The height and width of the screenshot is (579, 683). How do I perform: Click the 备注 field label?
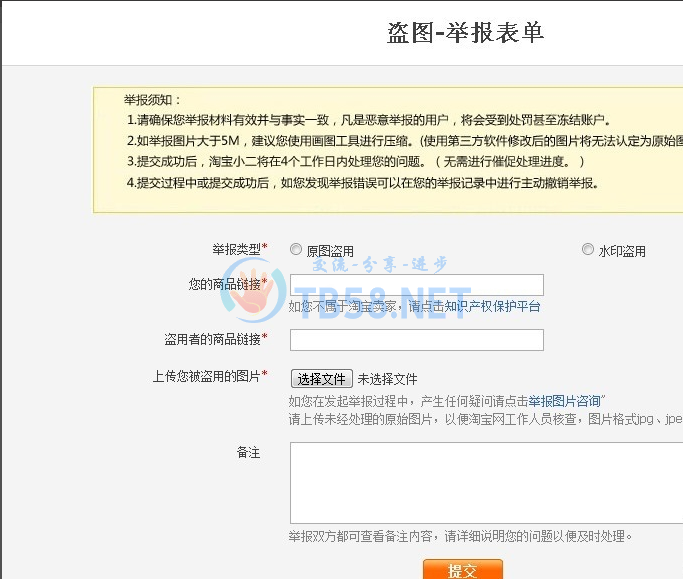coord(248,453)
